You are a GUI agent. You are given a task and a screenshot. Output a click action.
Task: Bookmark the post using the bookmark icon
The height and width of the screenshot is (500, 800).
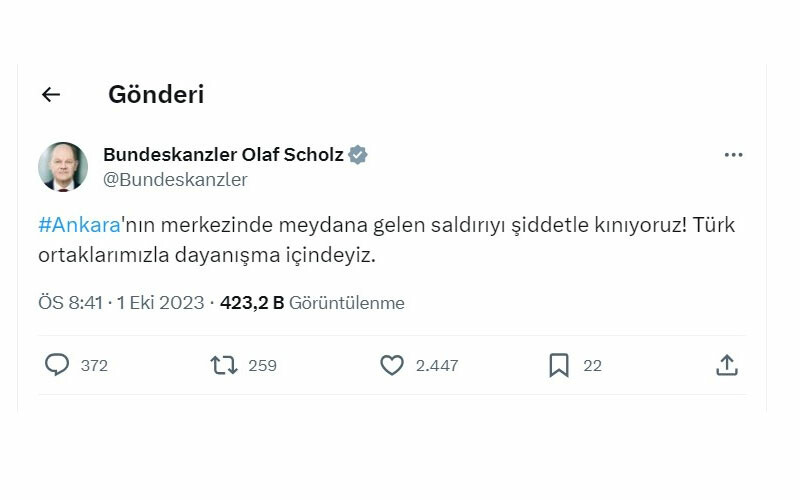pos(559,365)
